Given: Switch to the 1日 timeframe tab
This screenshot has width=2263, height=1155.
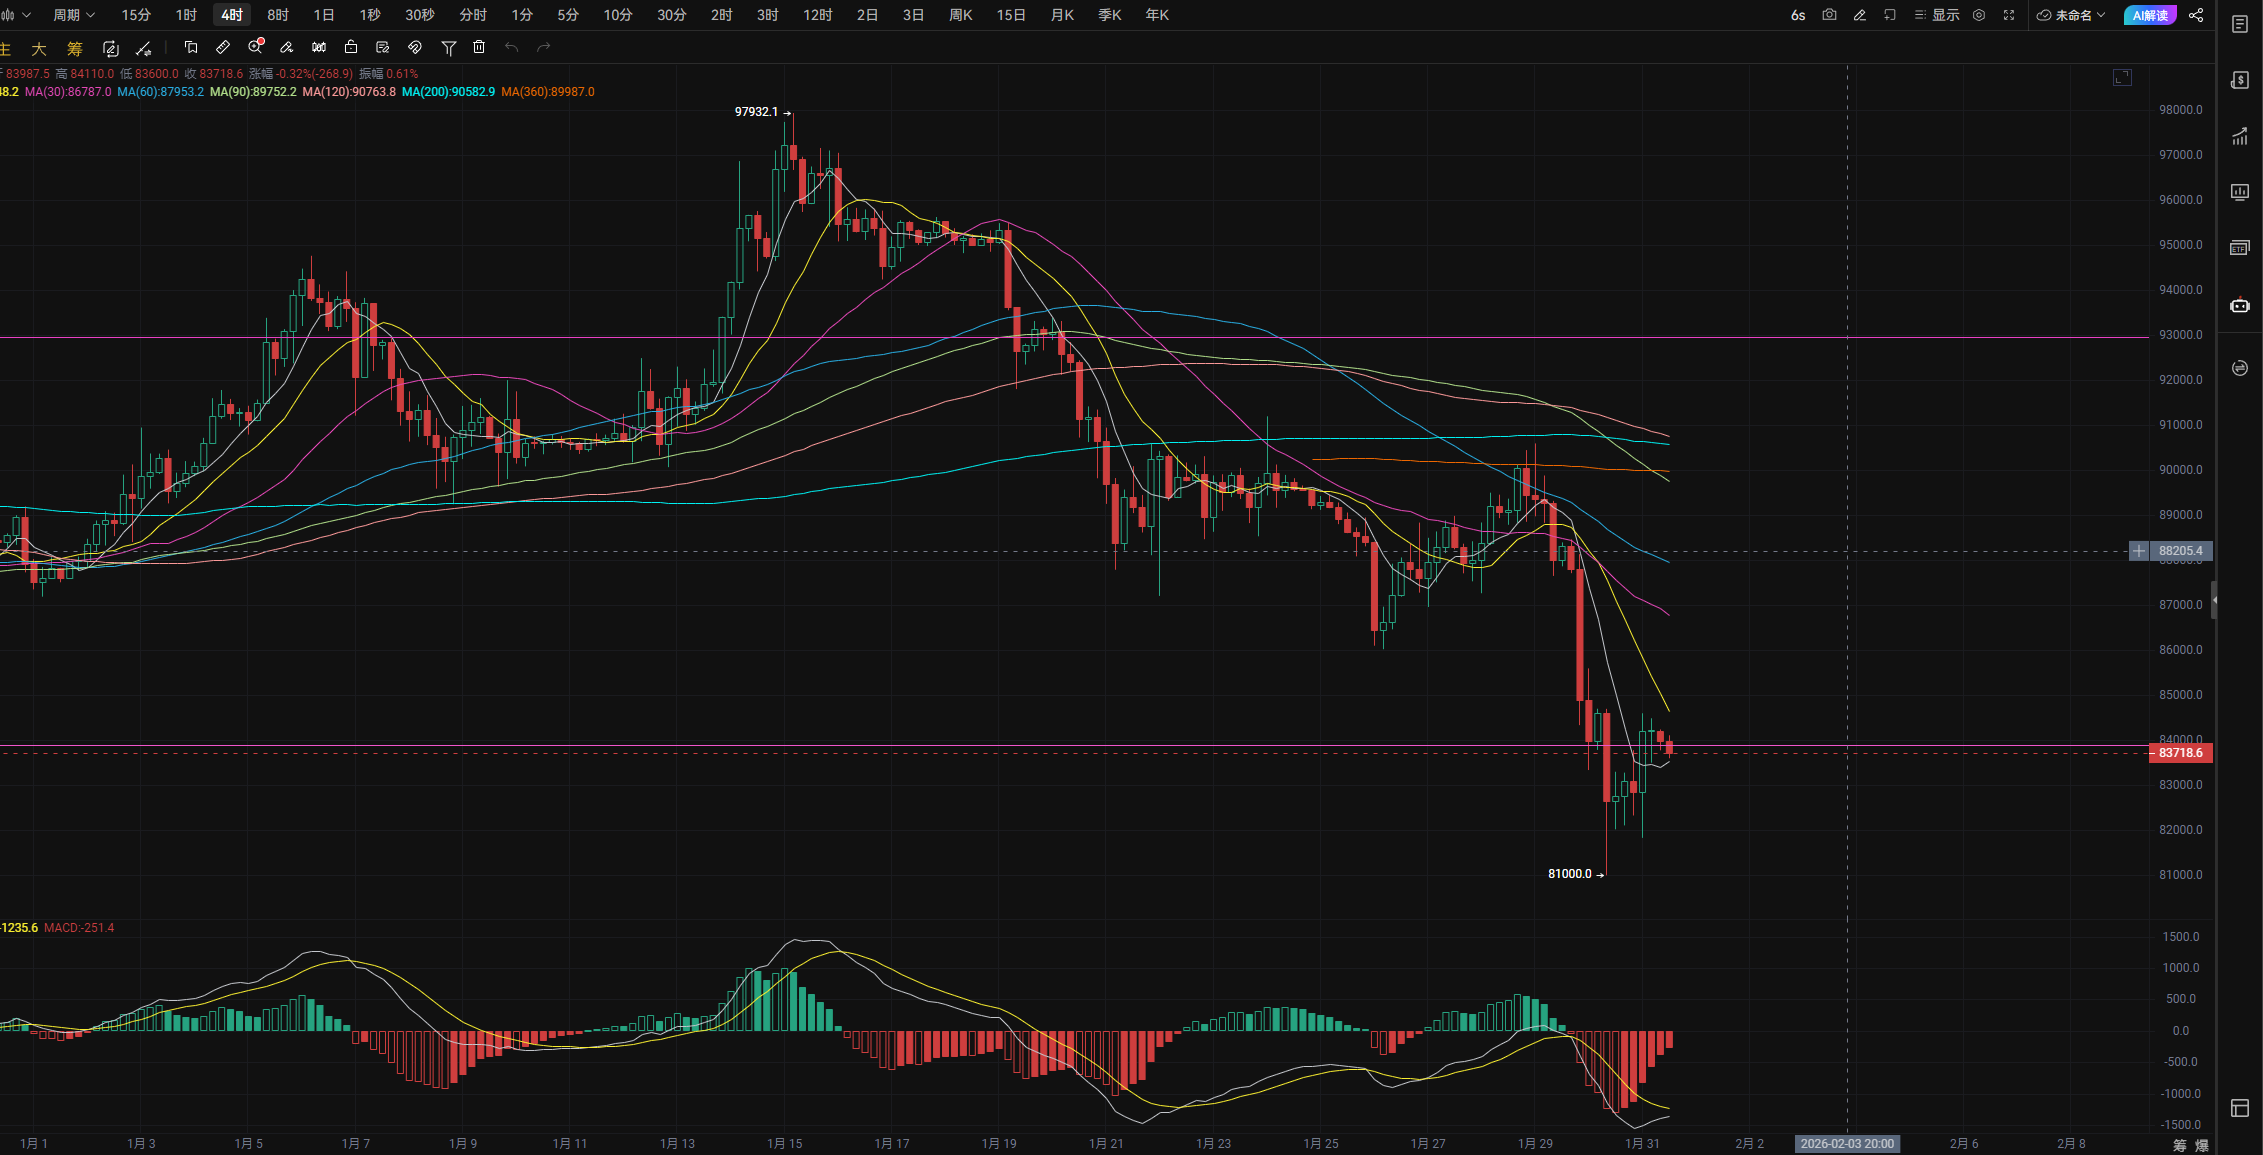Looking at the screenshot, I should (323, 15).
